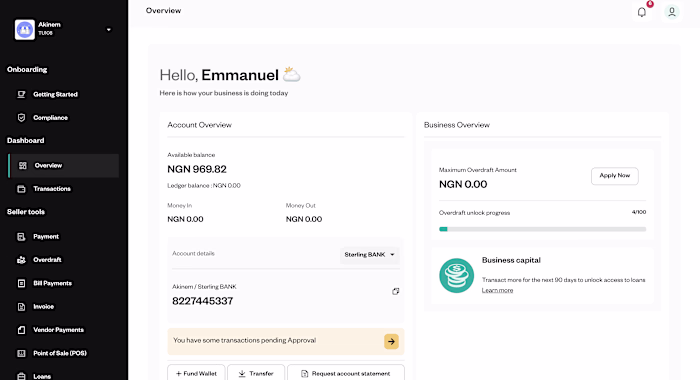Open Vendor Payments in the sidebar

click(x=58, y=330)
